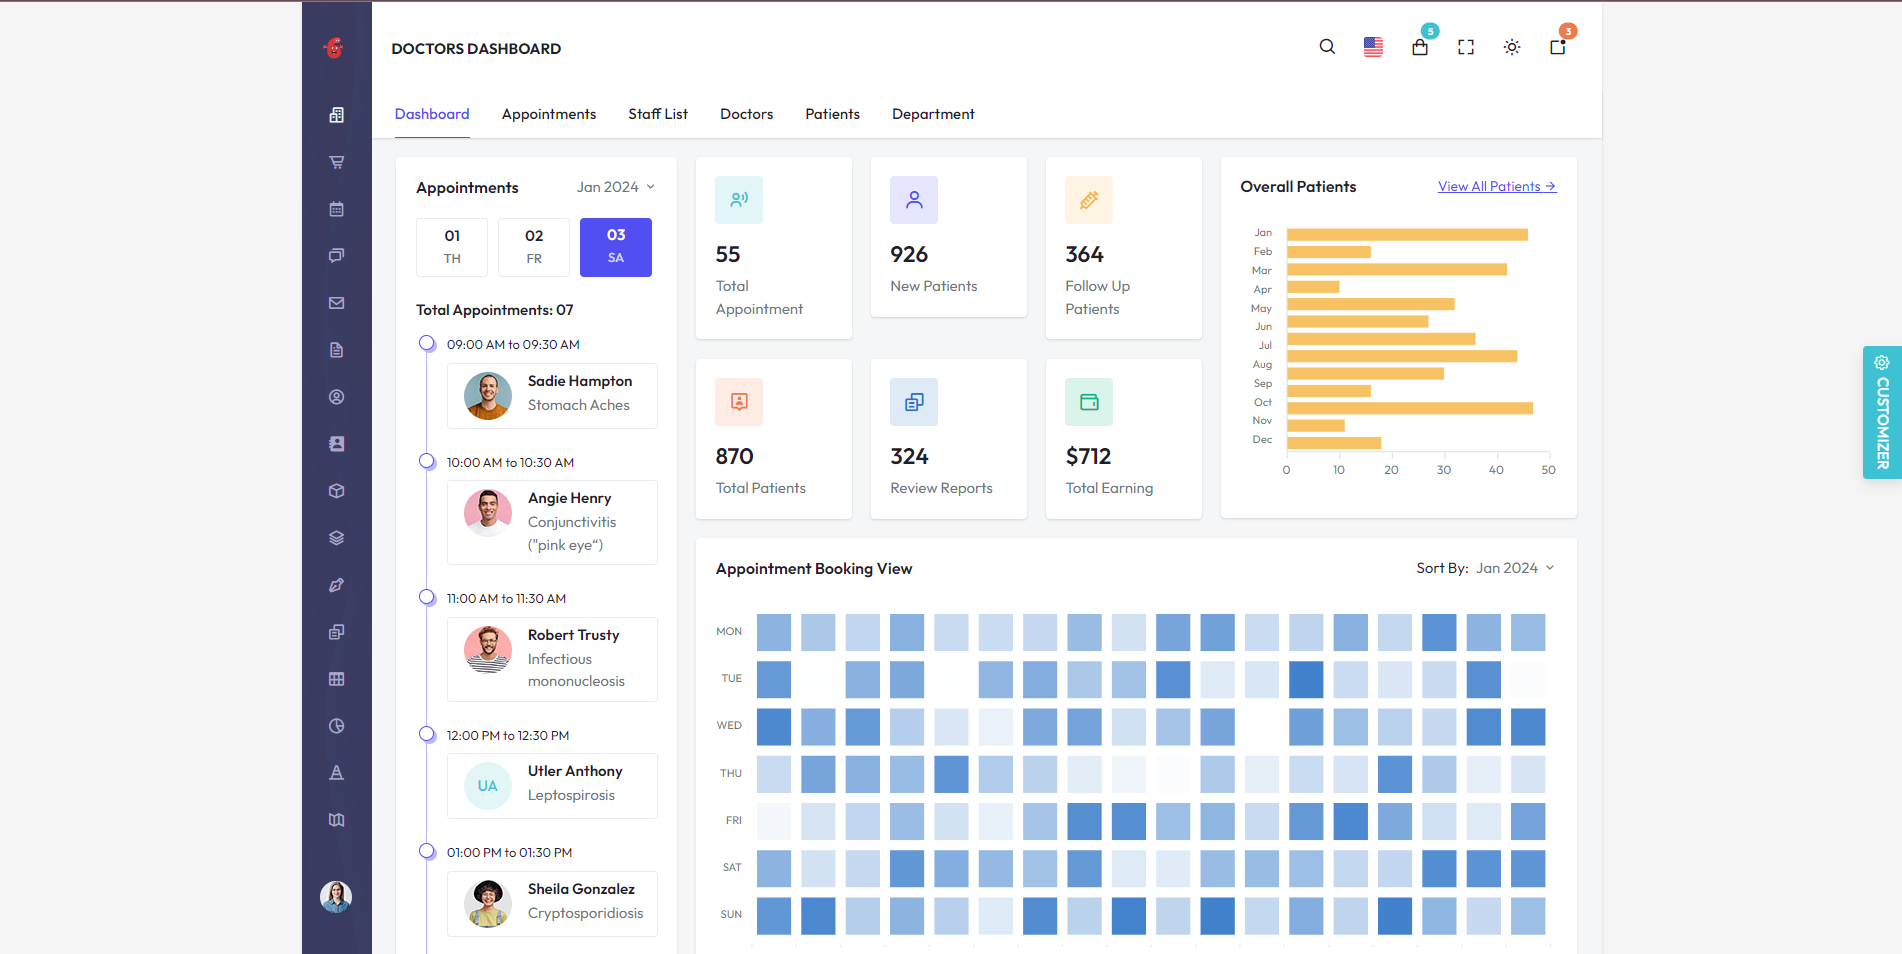
Task: Expand the Appointments Jan 2024 dropdown
Action: (616, 187)
